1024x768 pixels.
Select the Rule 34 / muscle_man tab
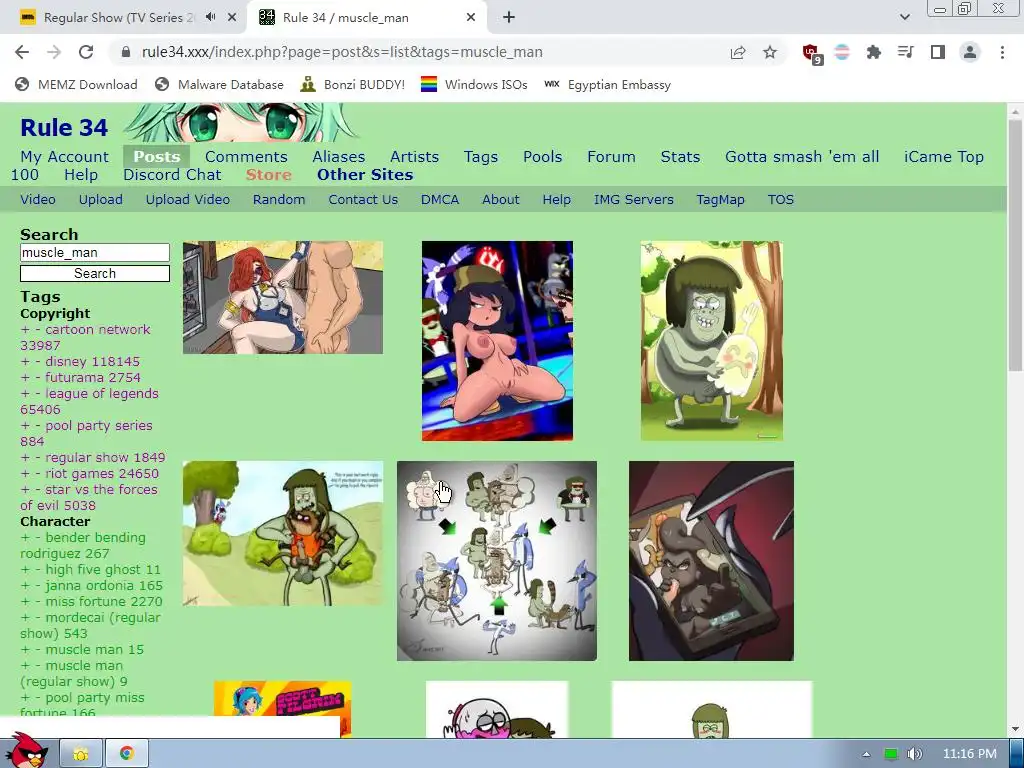click(x=345, y=18)
